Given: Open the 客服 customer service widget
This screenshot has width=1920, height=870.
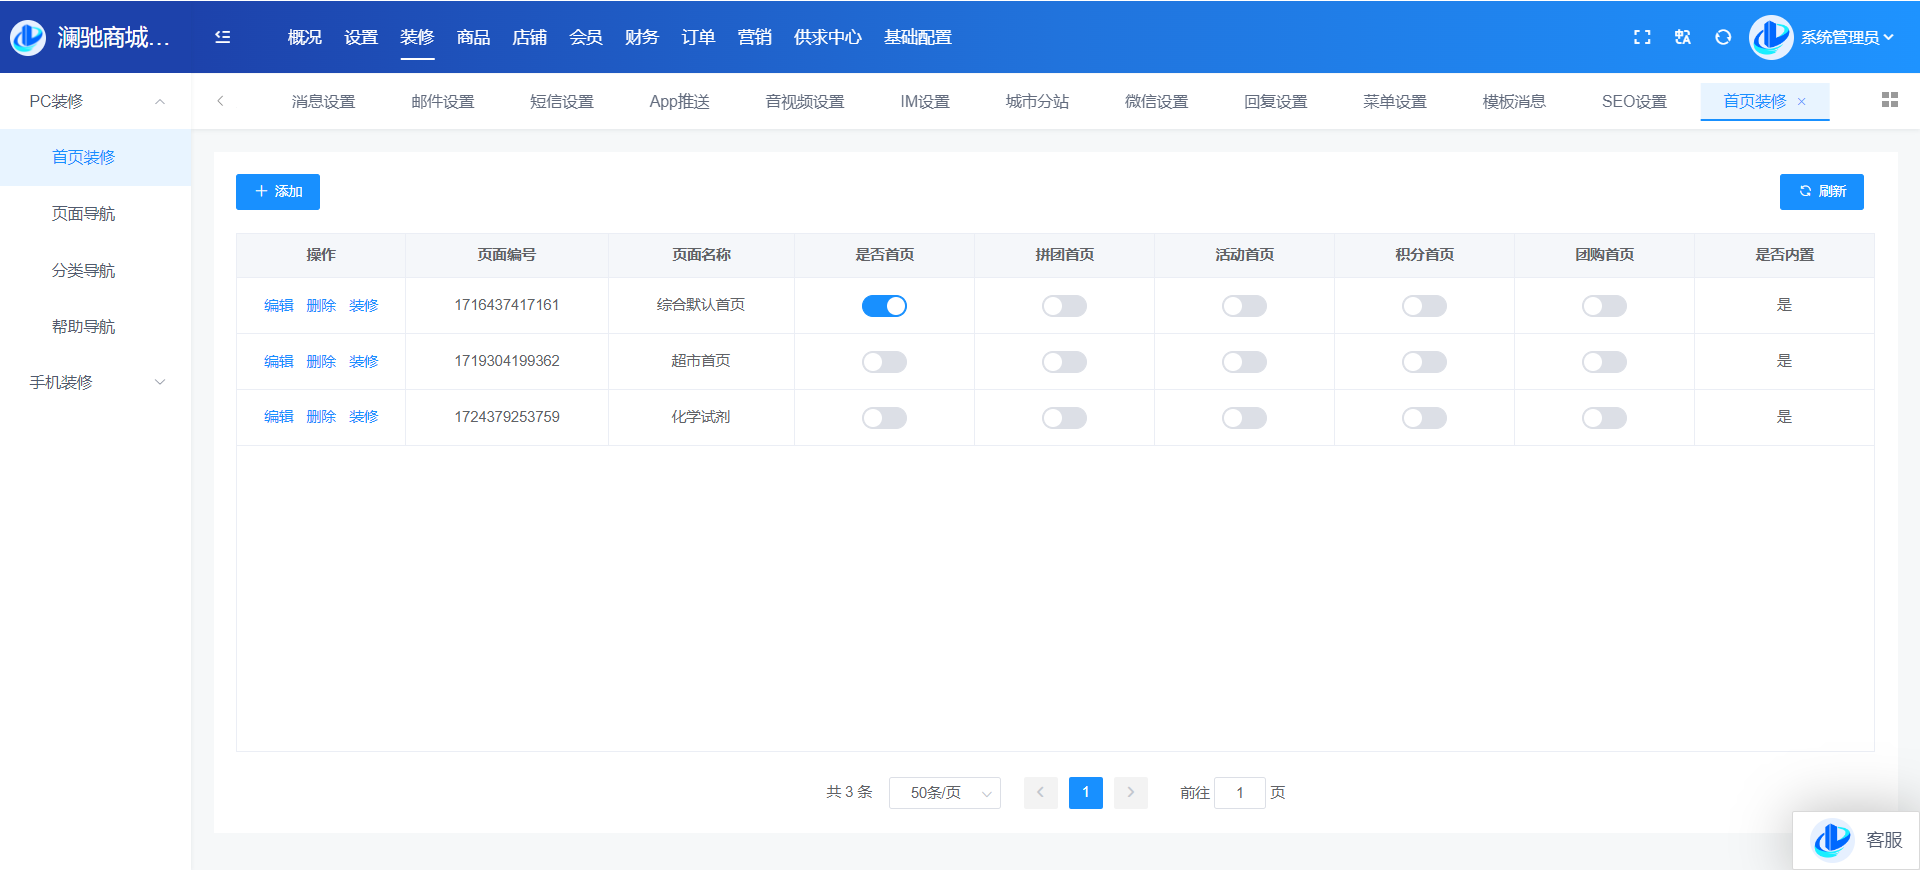Looking at the screenshot, I should pos(1856,840).
